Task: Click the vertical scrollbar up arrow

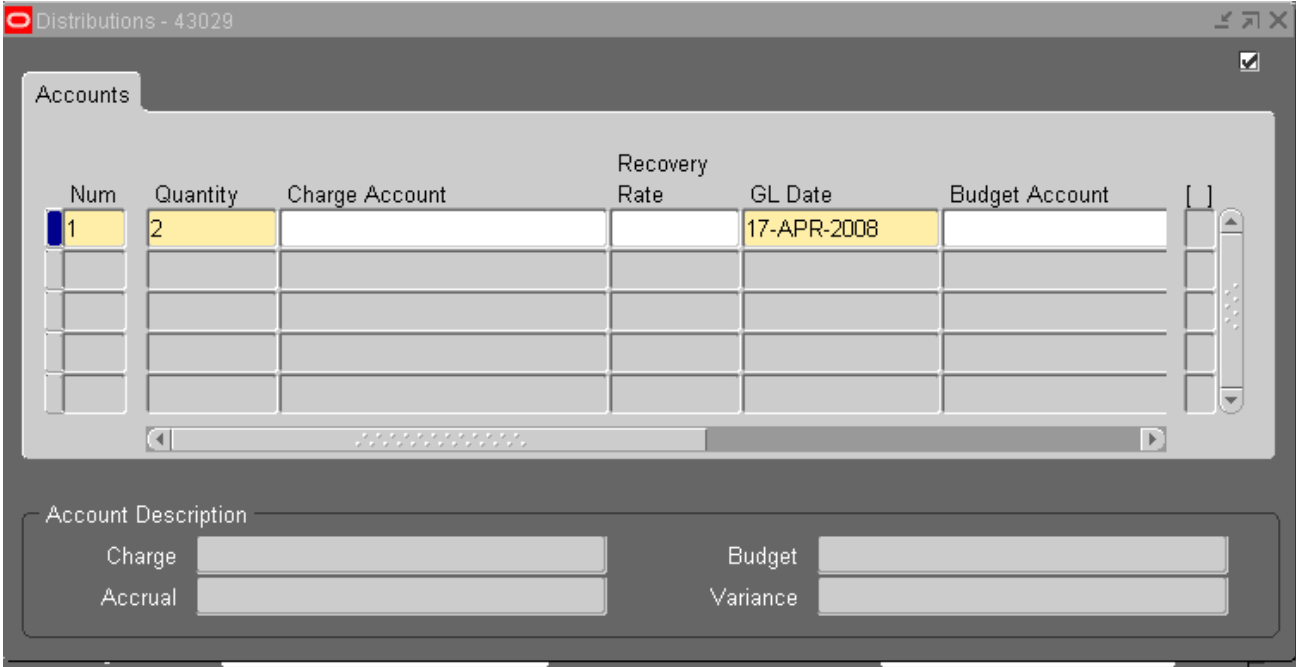Action: 1232,223
